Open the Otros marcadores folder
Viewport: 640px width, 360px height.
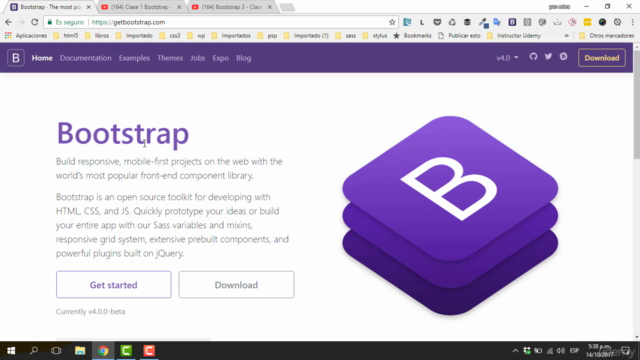pyautogui.click(x=607, y=36)
